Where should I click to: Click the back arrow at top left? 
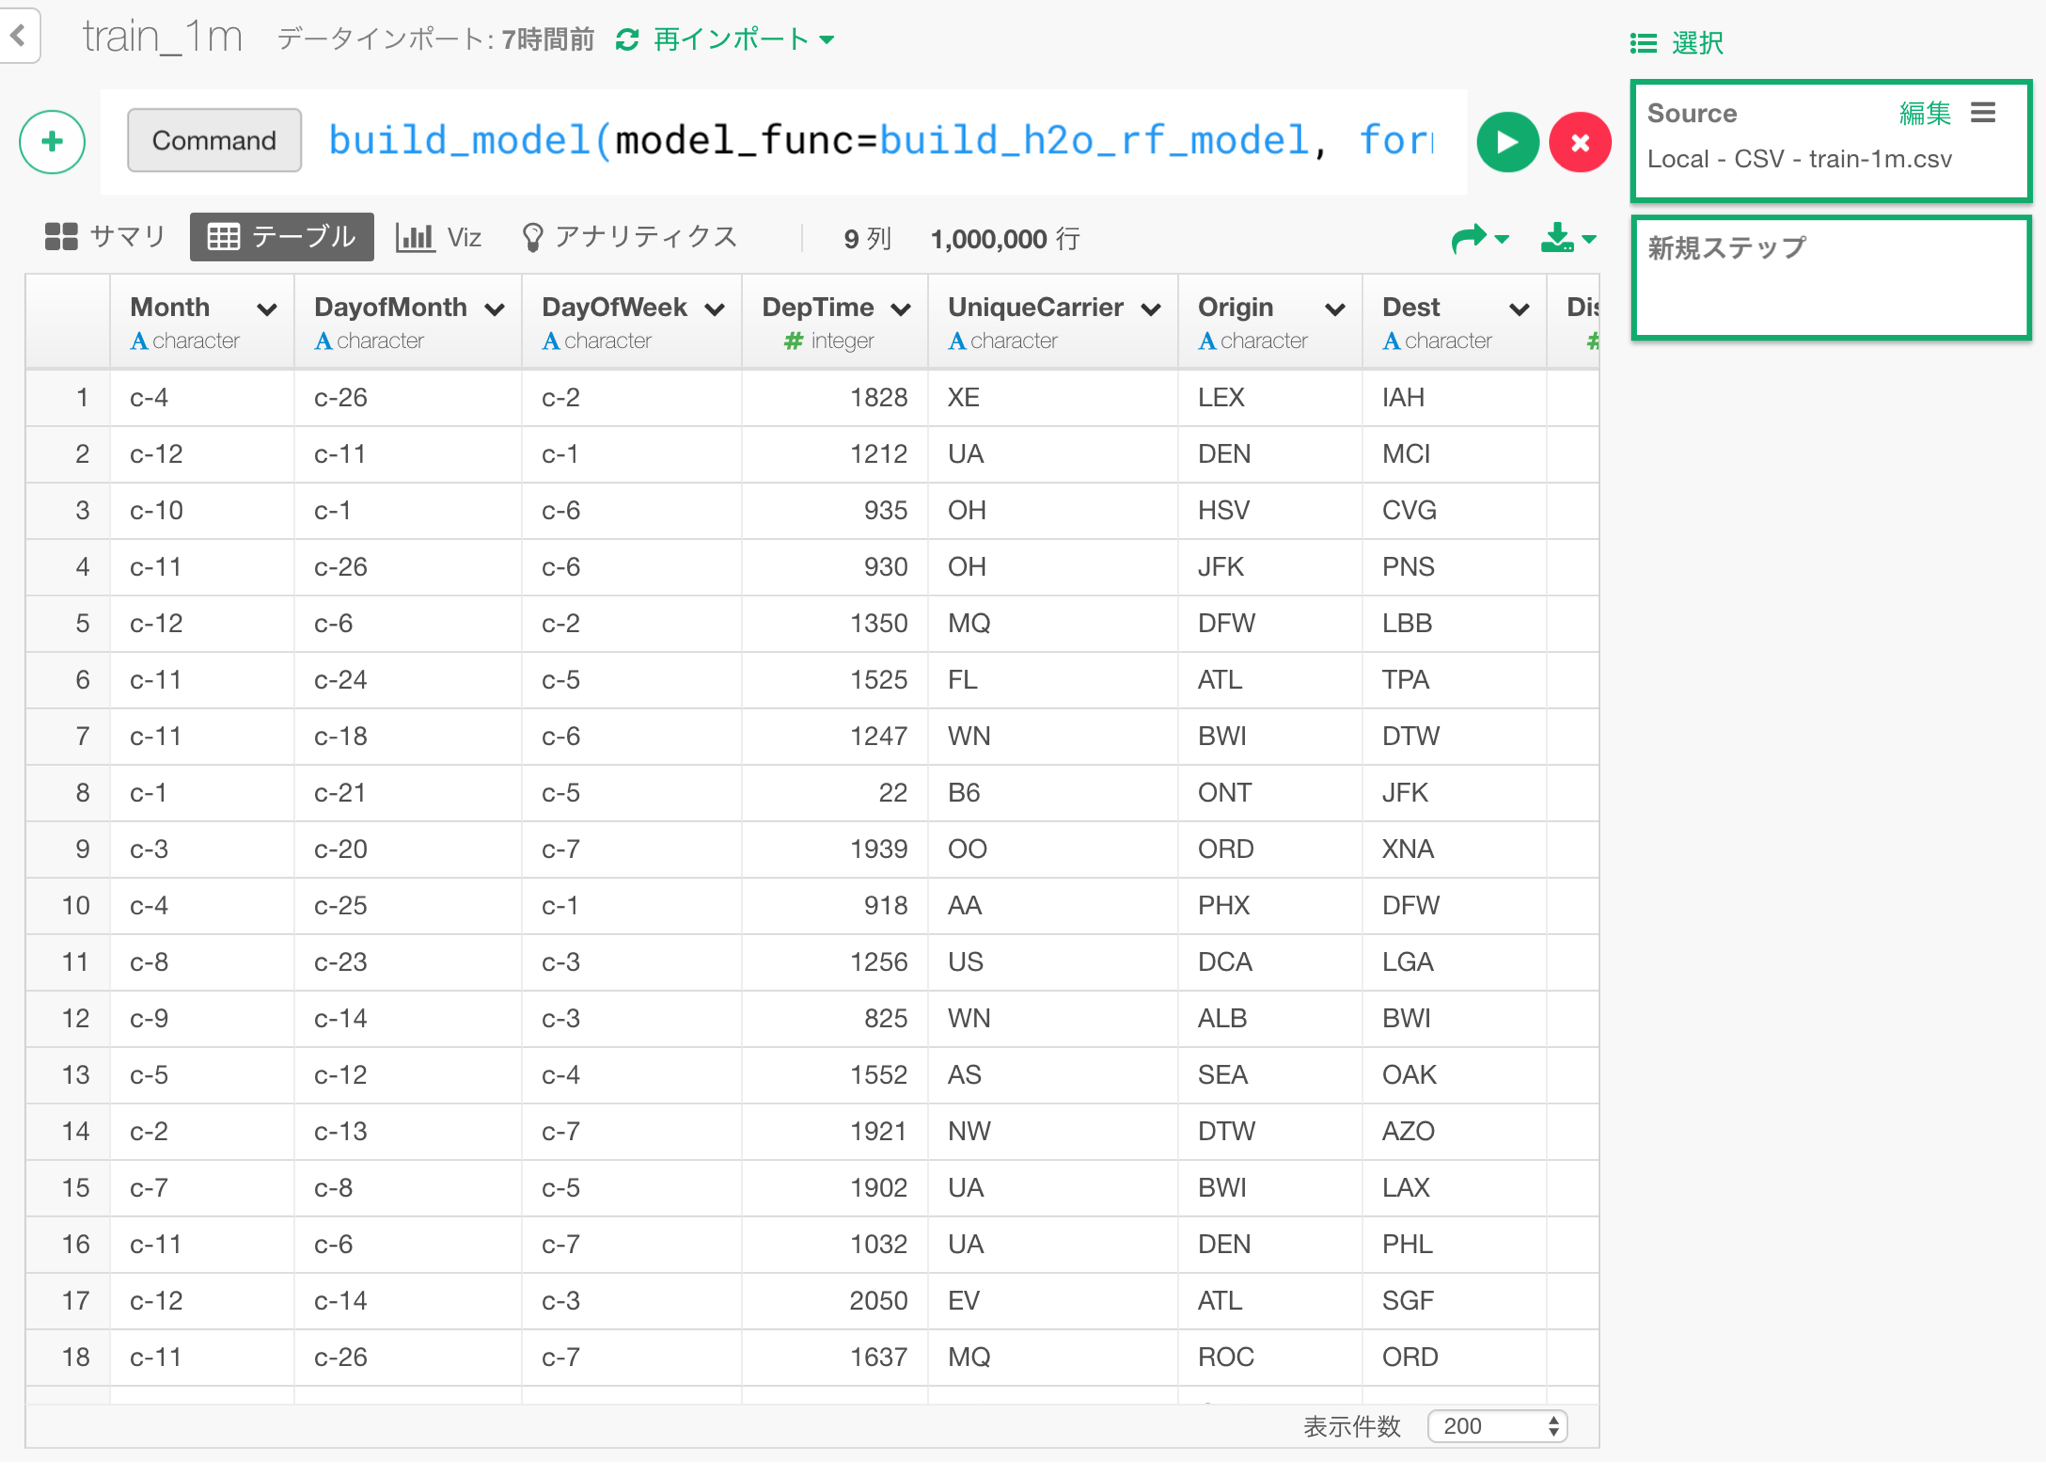point(18,36)
